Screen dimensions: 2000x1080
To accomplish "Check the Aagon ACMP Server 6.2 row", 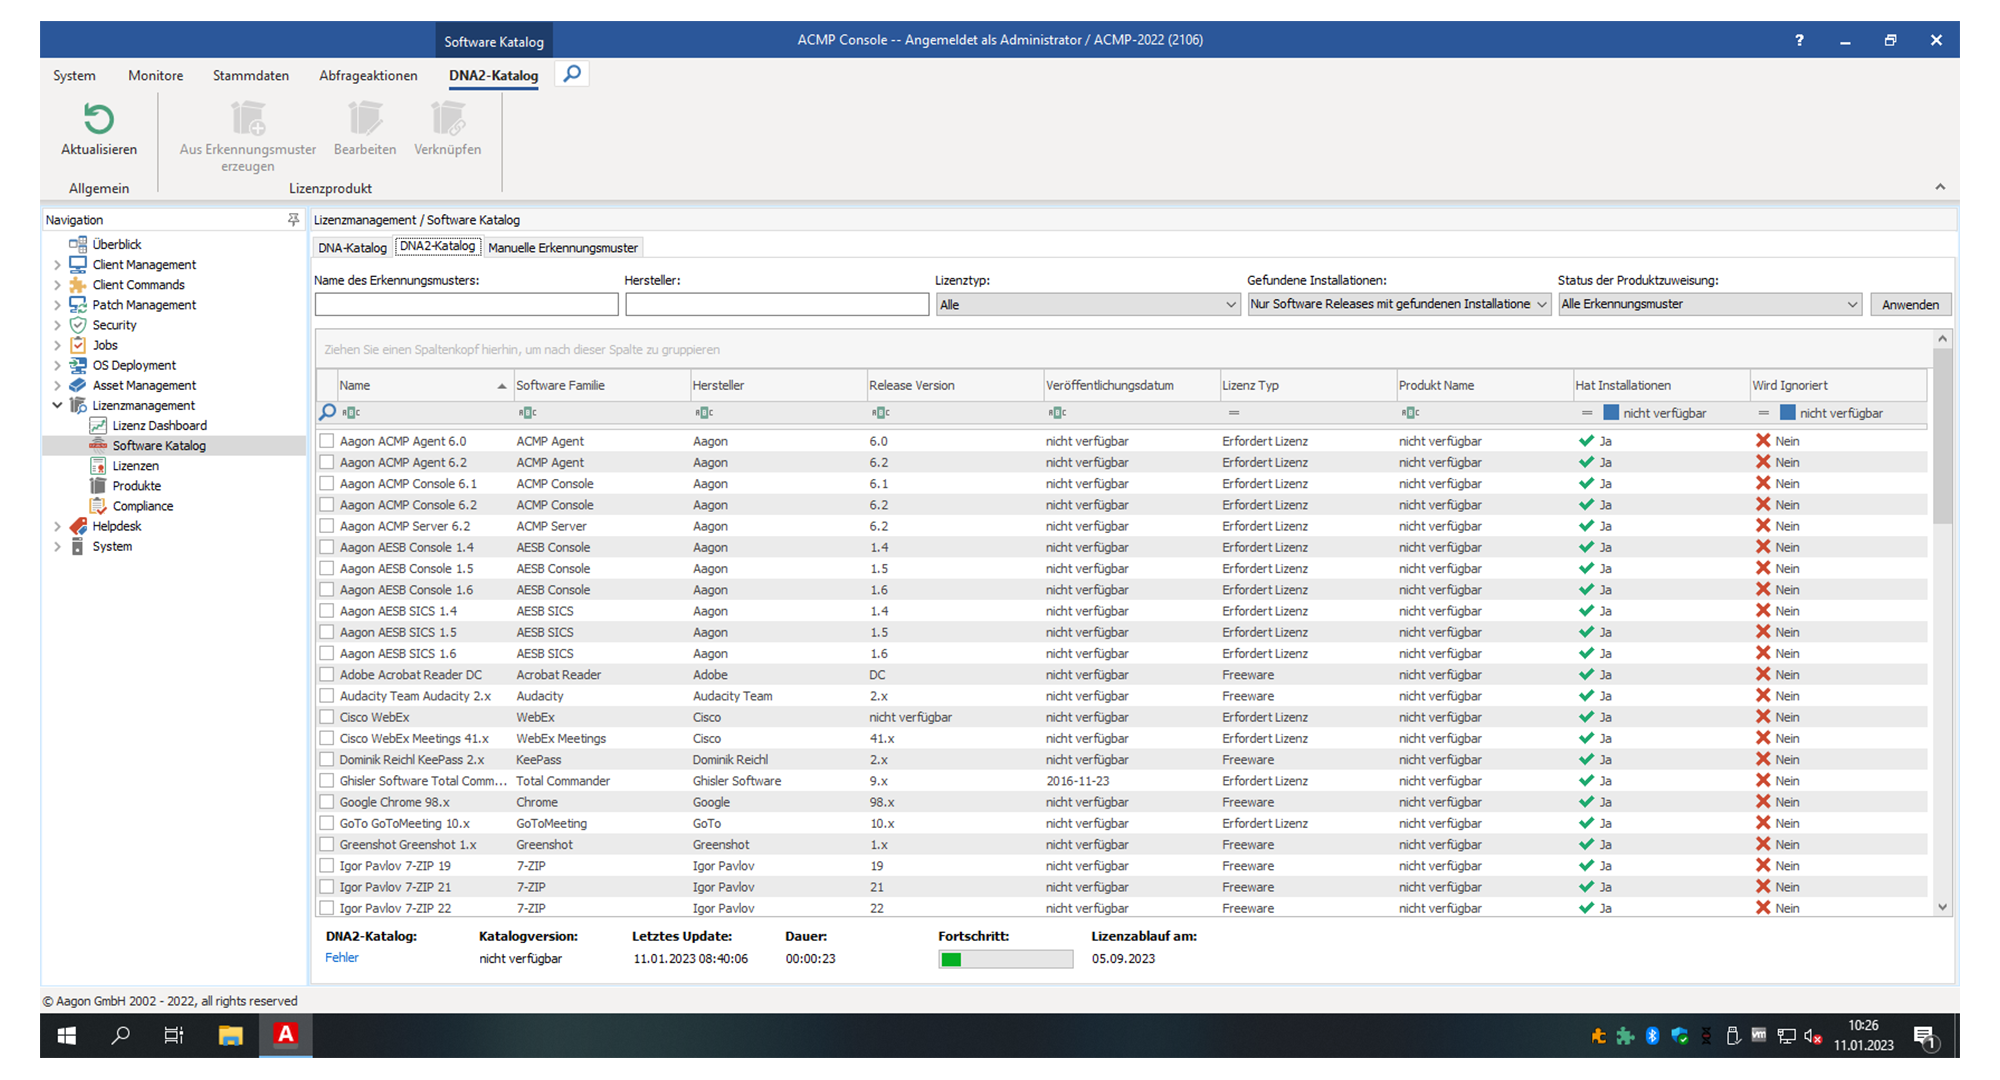I will [326, 526].
